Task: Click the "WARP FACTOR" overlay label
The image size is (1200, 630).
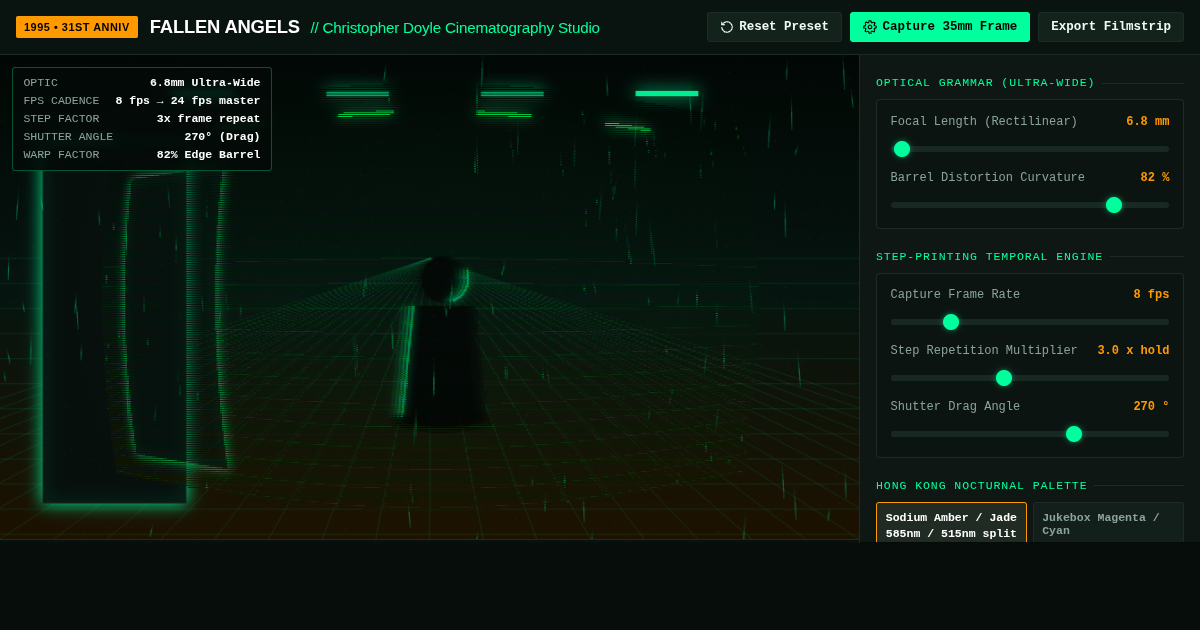Action: click(x=61, y=155)
